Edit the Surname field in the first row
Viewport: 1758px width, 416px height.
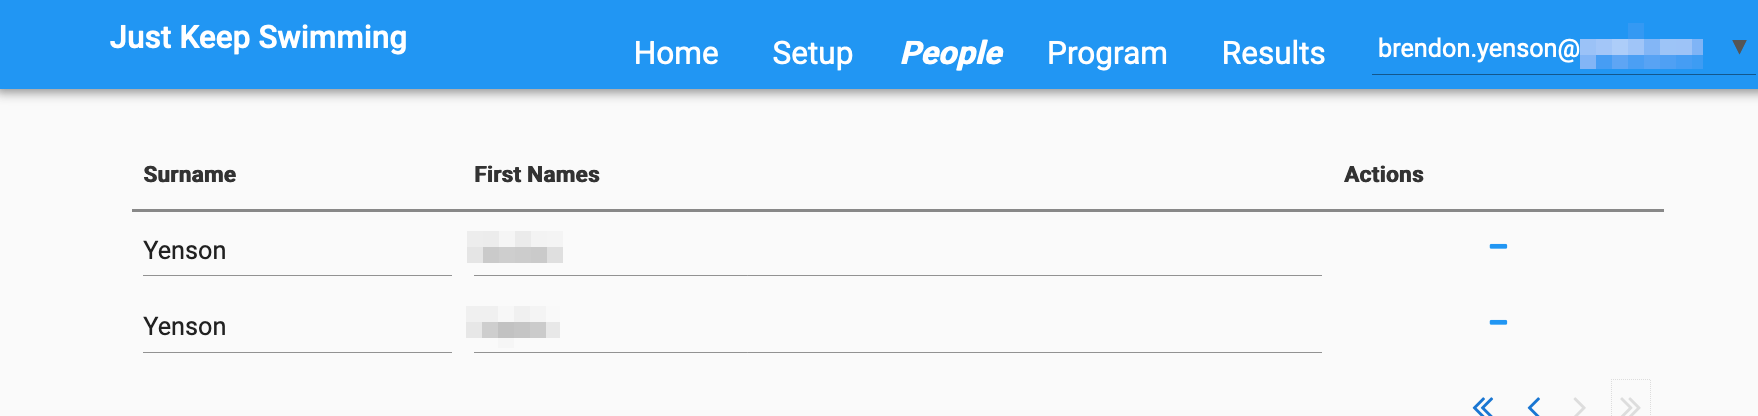296,251
